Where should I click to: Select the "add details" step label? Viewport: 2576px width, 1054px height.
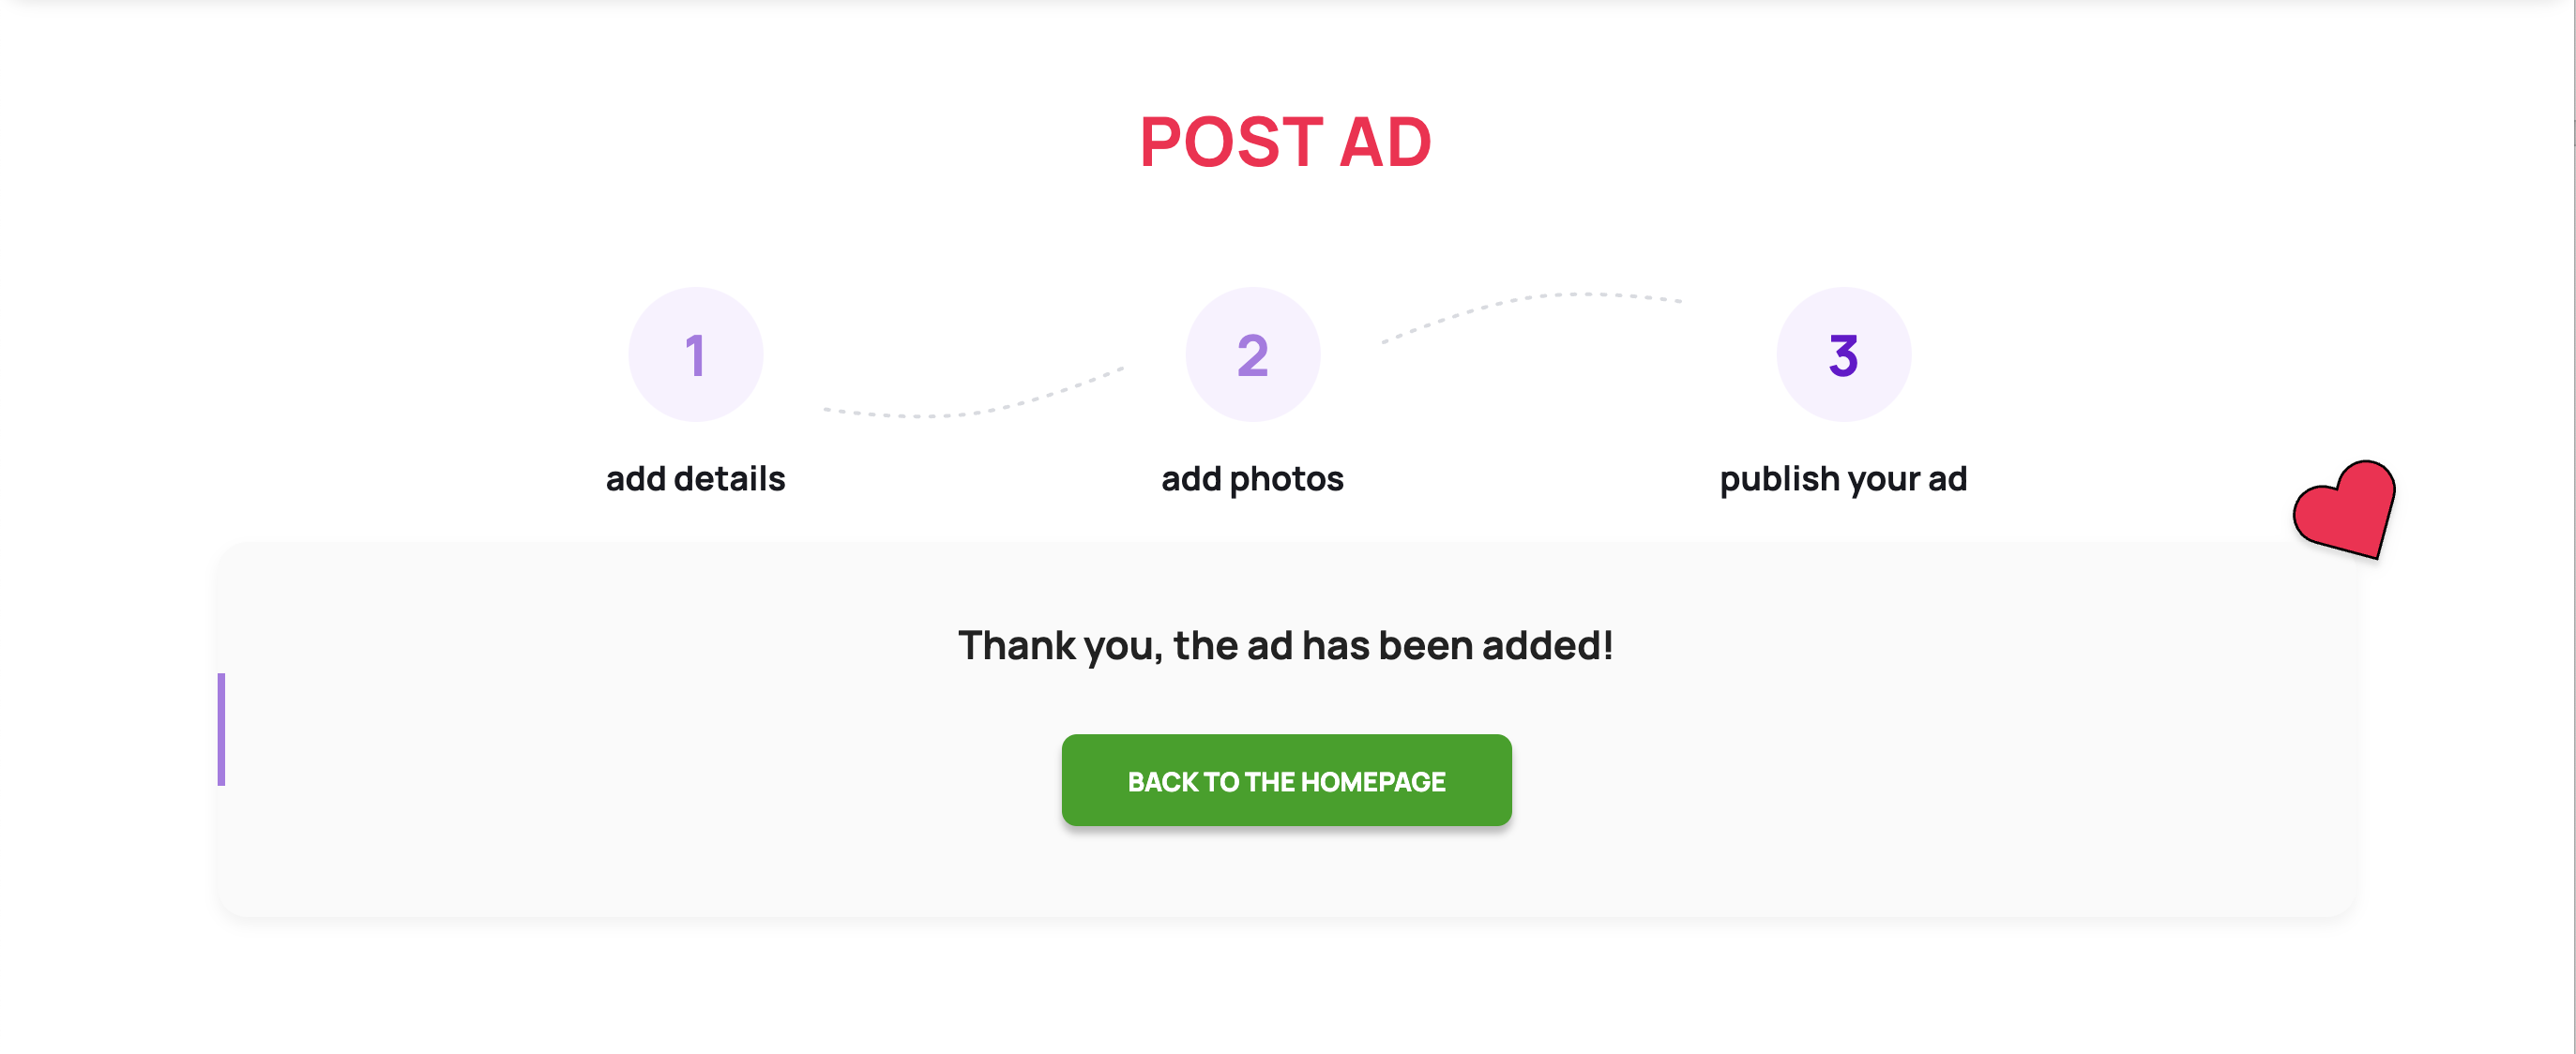coord(695,479)
